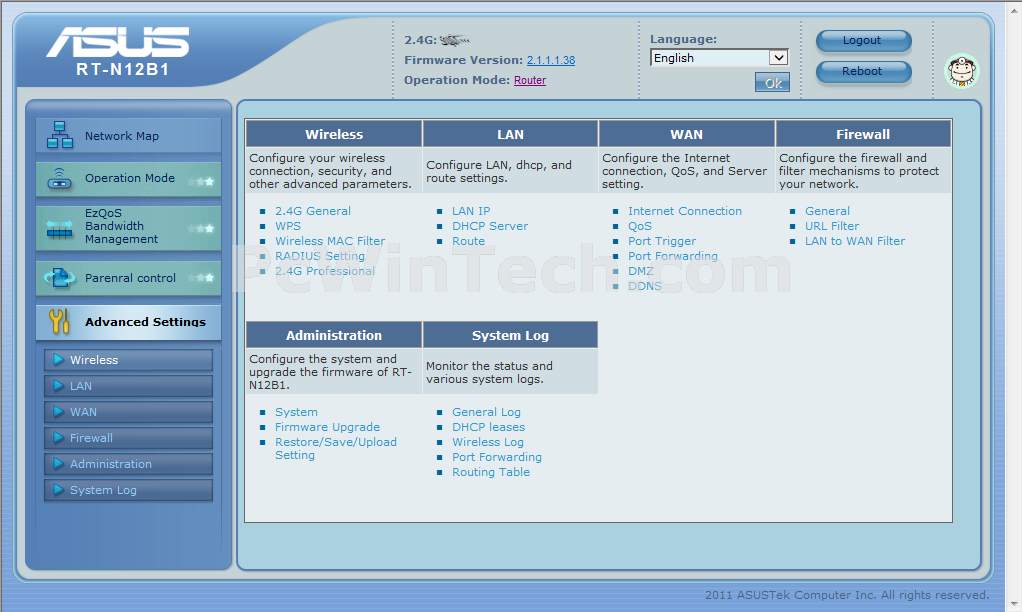Open the Language dropdown
The image size is (1022, 612).
[x=719, y=58]
